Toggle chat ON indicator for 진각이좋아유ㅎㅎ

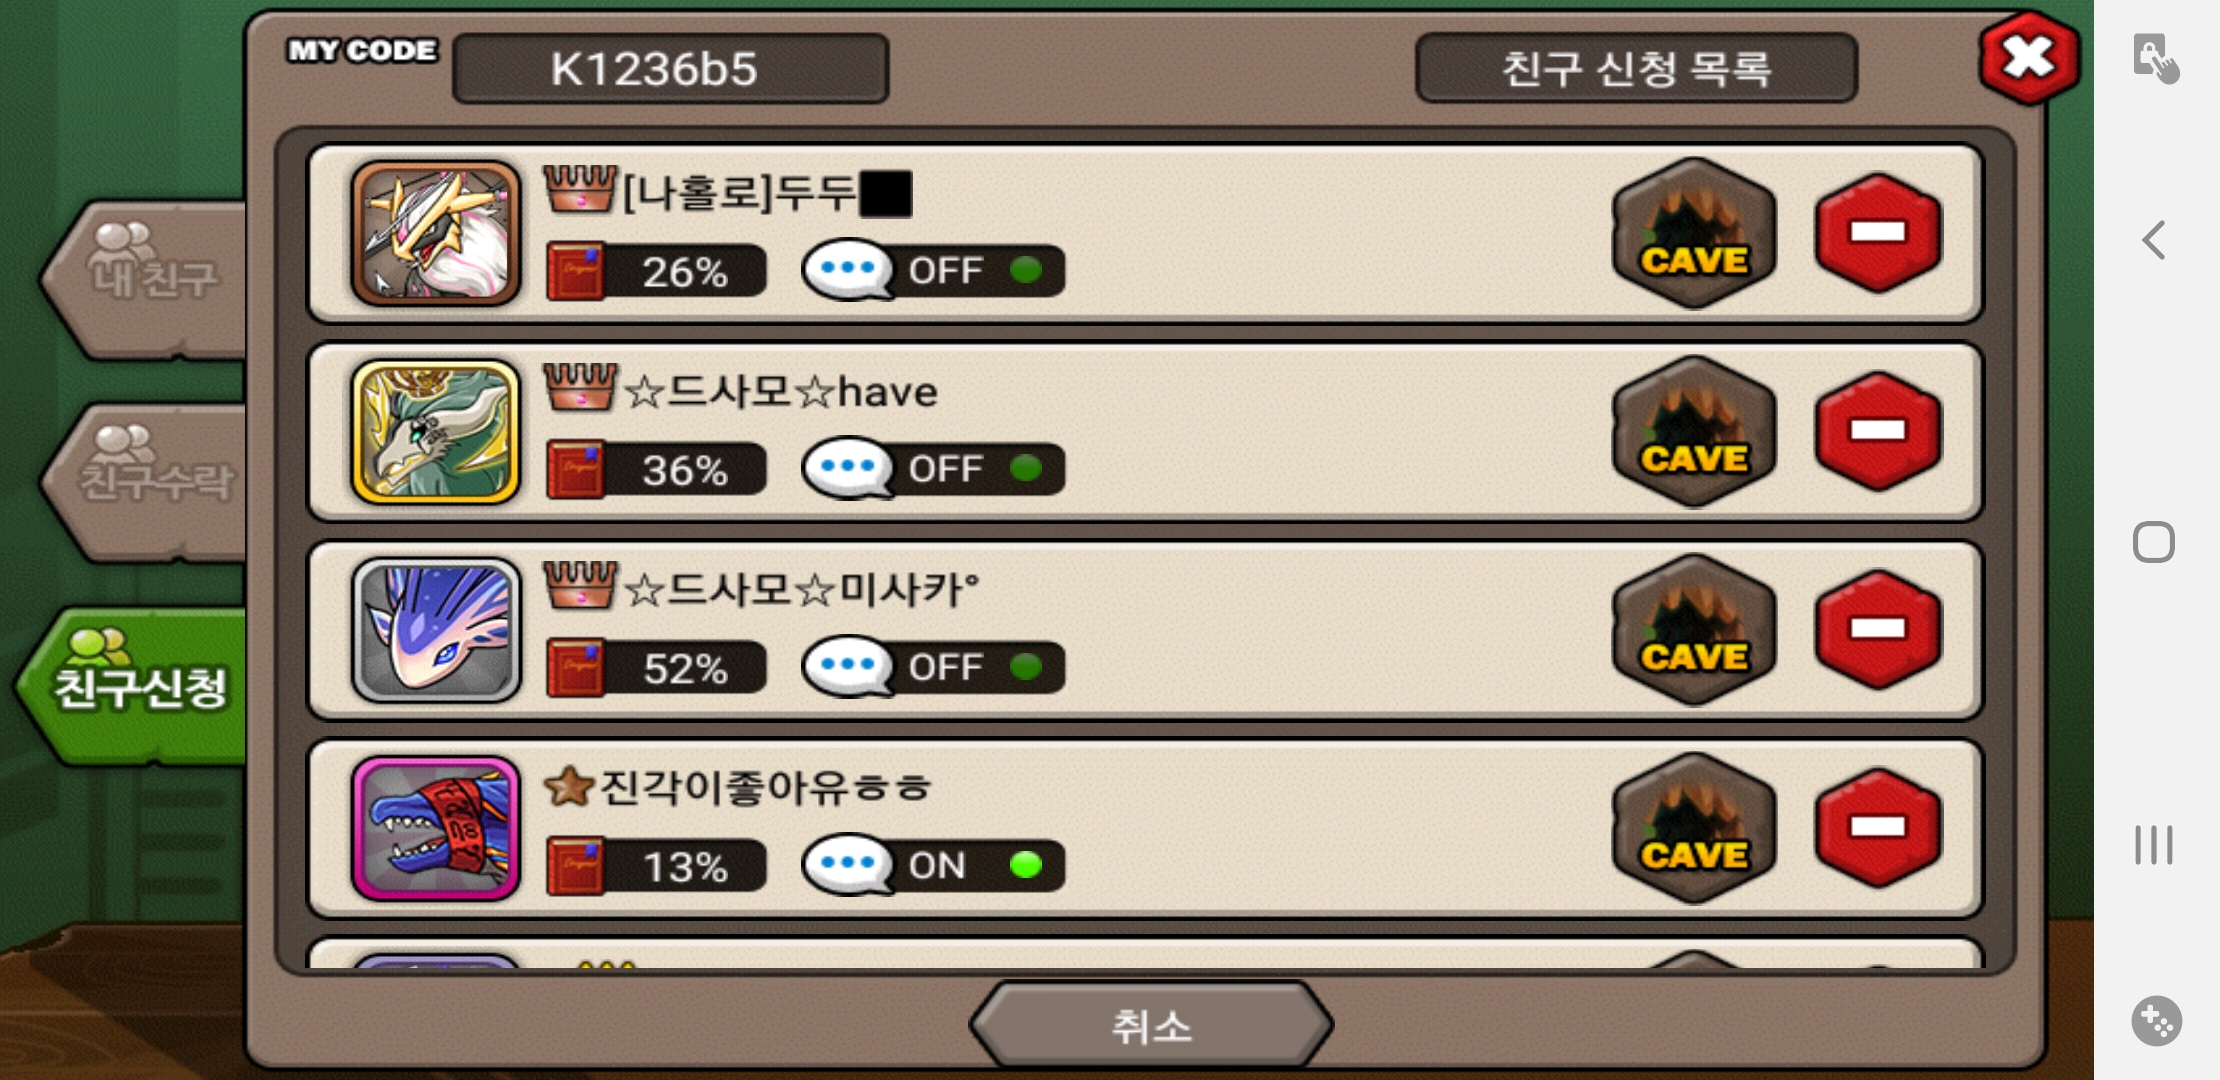pos(933,865)
